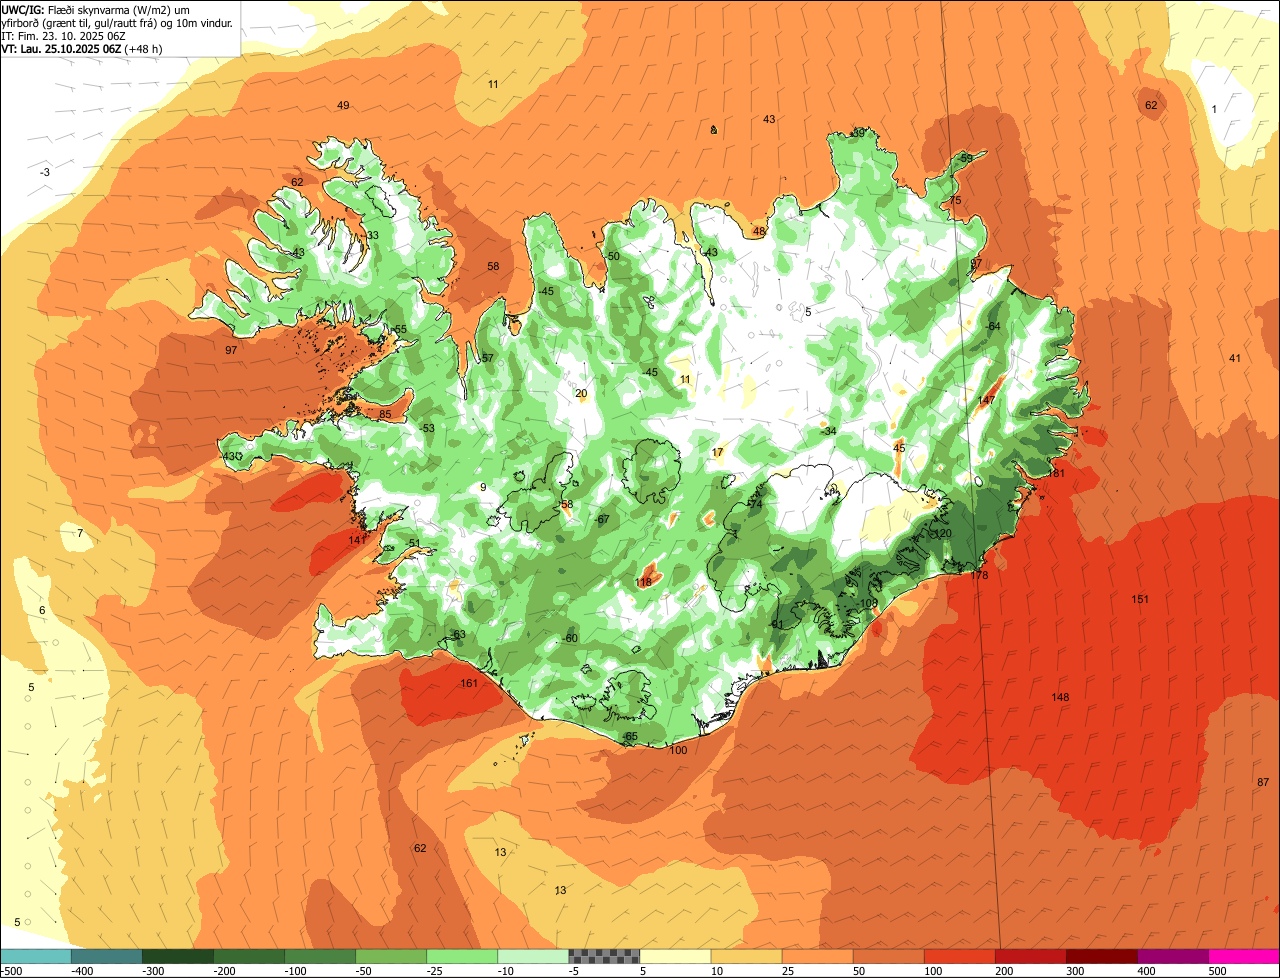Click the dark orange swatch between 50 and 100
Screen dimensions: 1280x978
[x=888, y=957]
